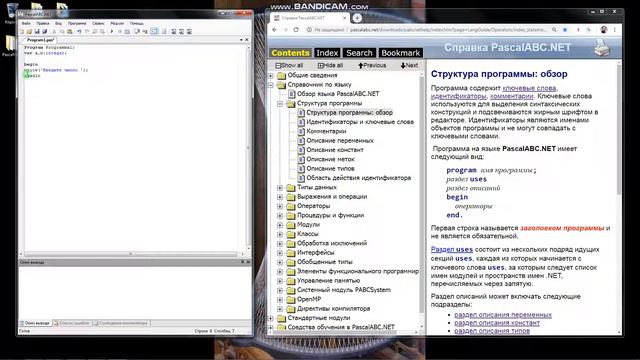Click the Copy icon in PascalABC toolbar
This screenshot has height=360, width=640.
(62, 31)
